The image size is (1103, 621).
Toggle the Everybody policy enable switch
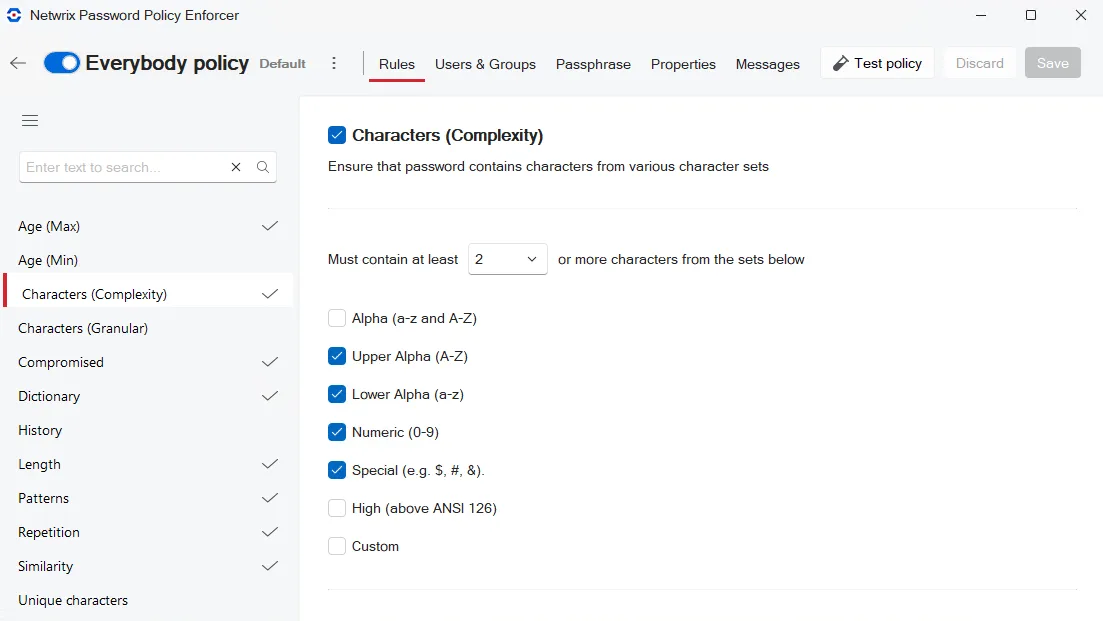(x=61, y=63)
